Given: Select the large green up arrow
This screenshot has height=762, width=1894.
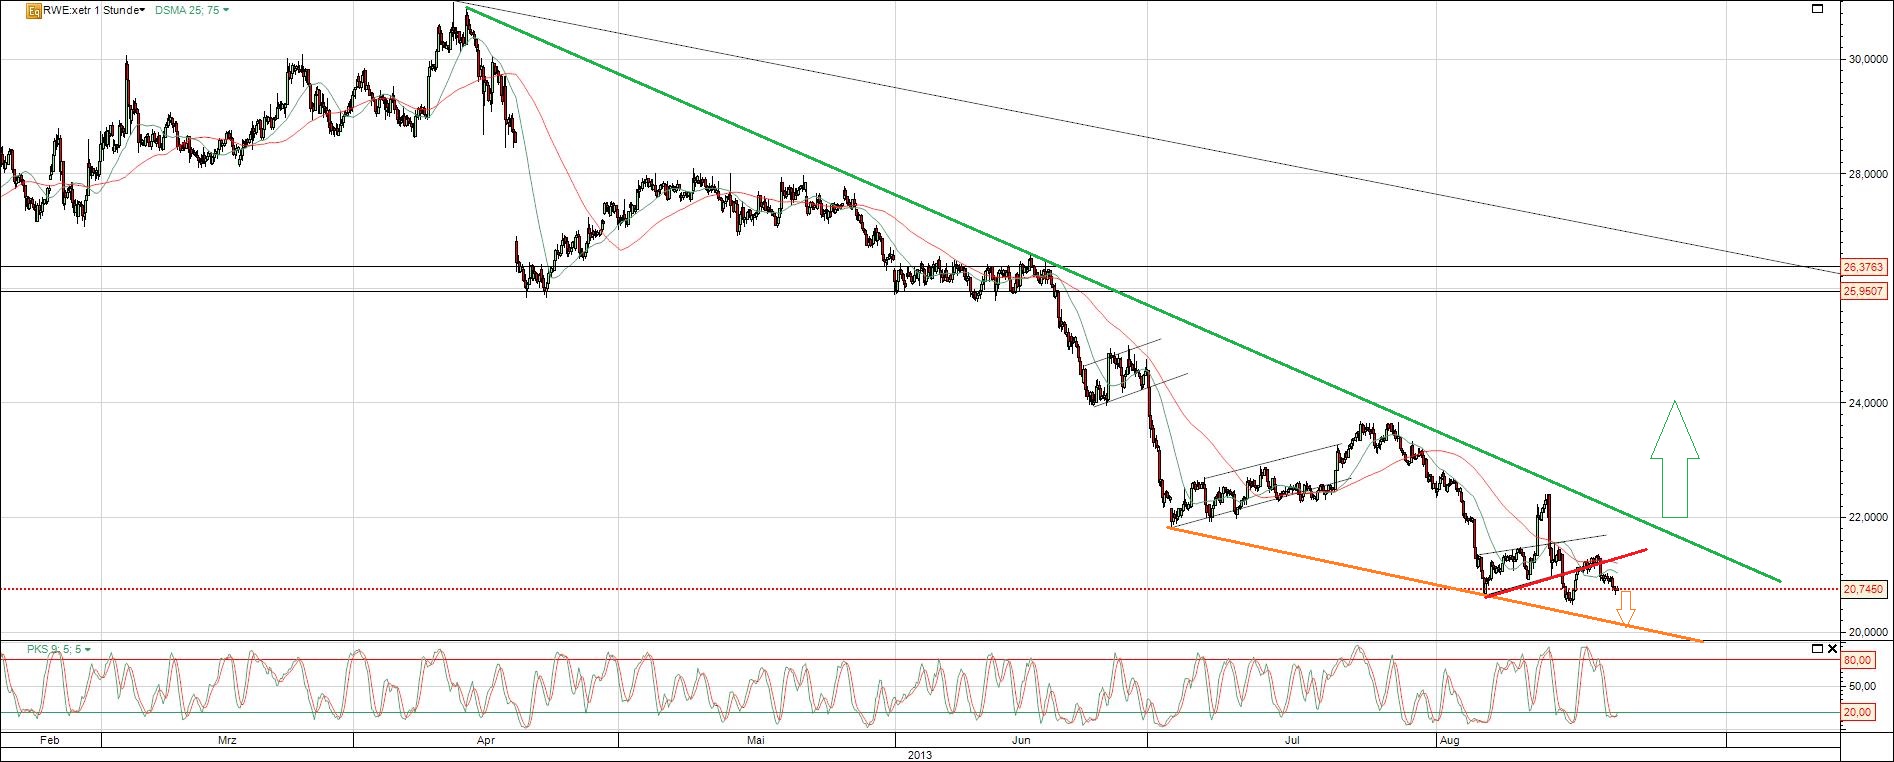Looking at the screenshot, I should point(1674,459).
